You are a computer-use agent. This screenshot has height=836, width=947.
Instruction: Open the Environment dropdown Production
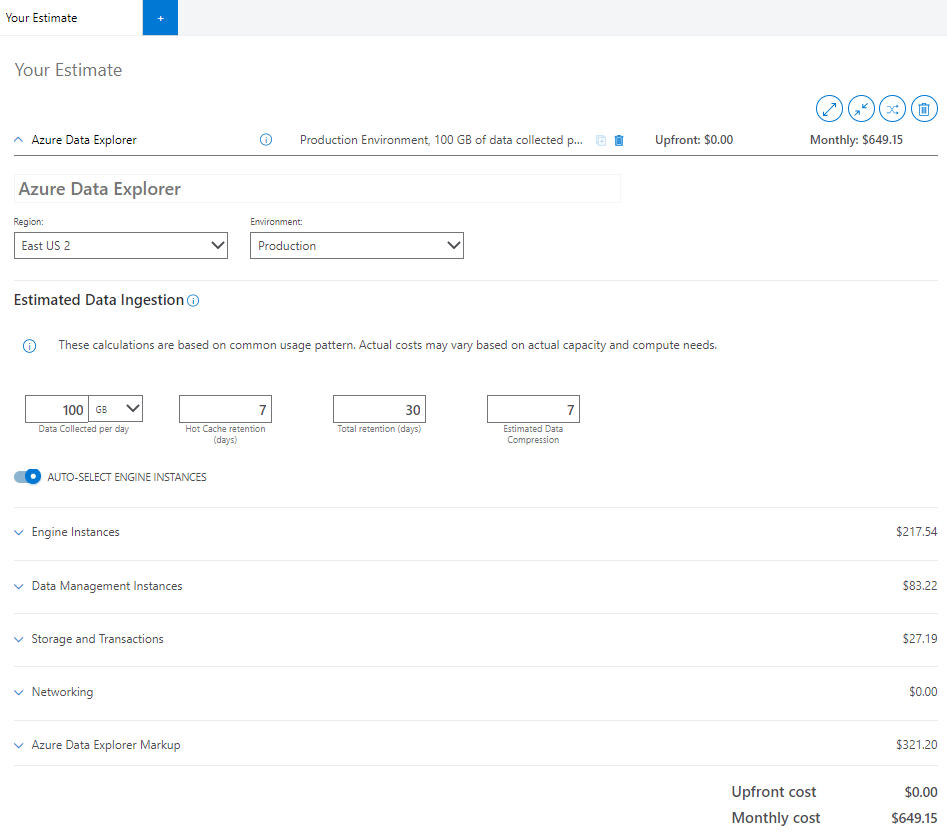point(357,245)
